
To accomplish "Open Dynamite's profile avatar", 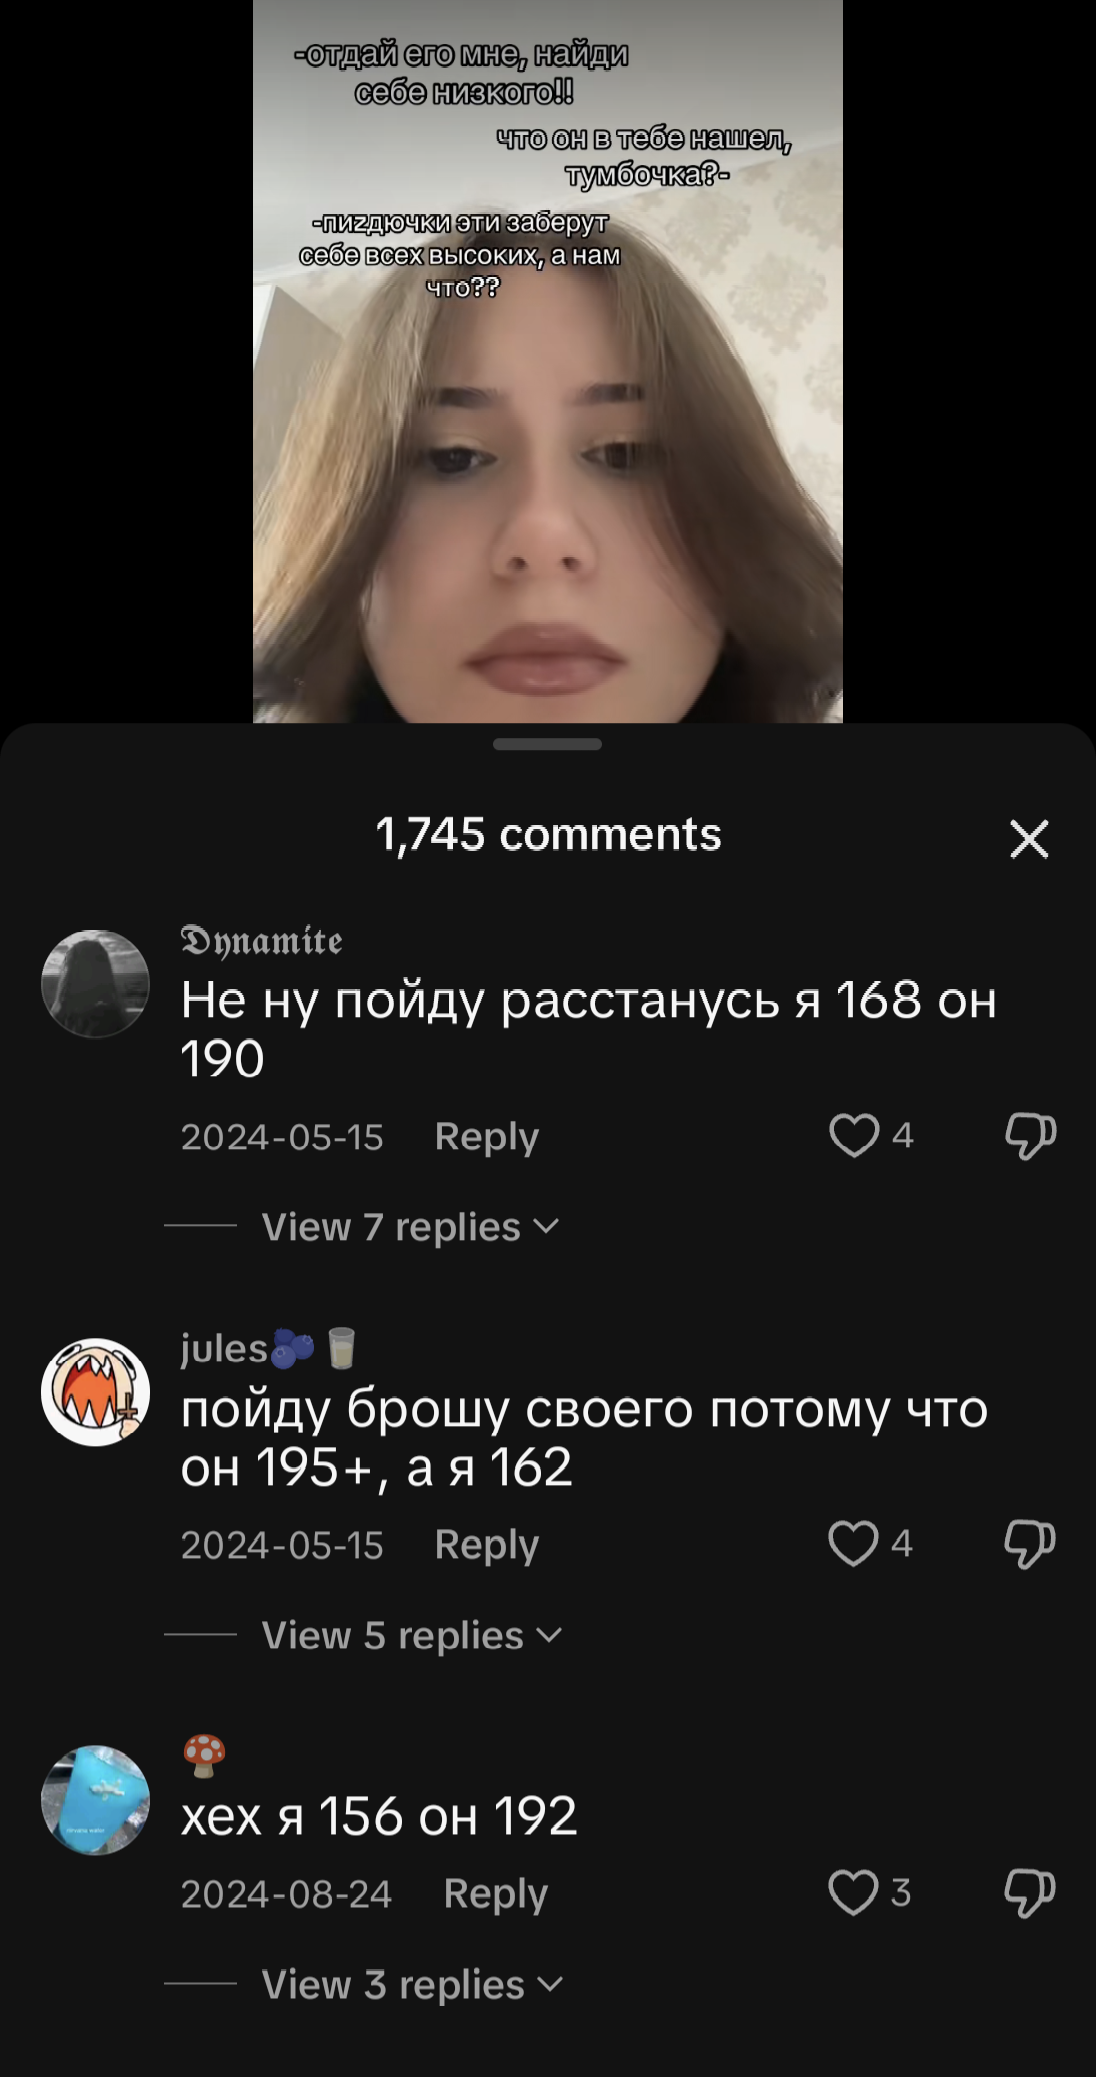I will 95,984.
